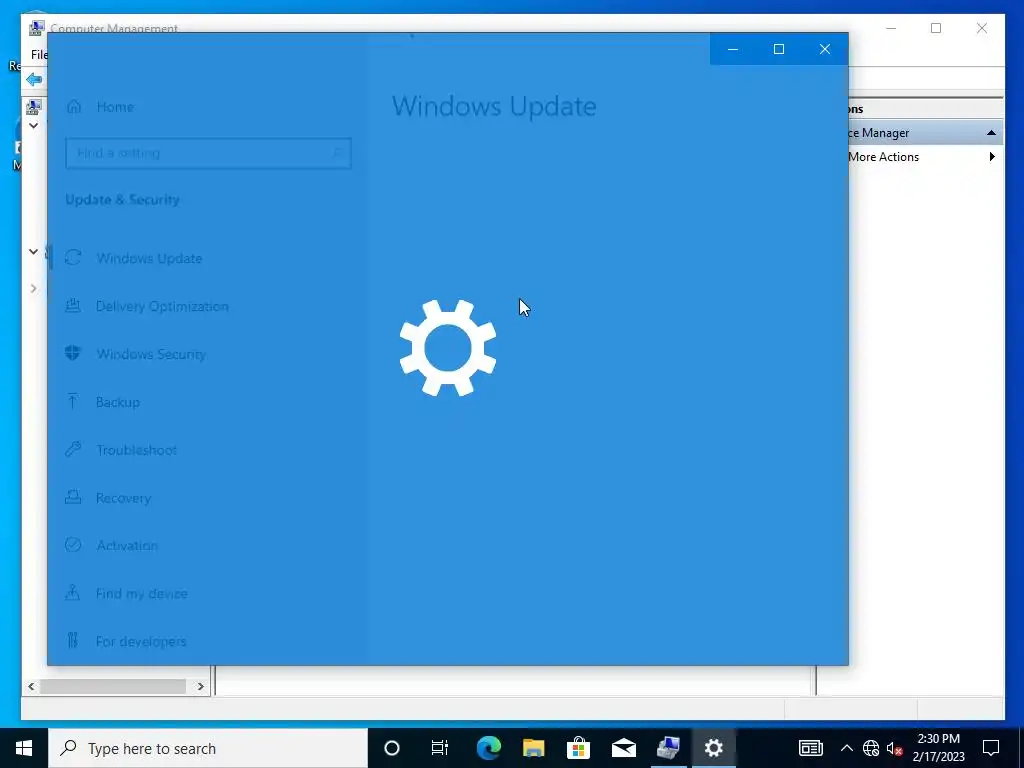Click the Recovery icon

point(73,497)
